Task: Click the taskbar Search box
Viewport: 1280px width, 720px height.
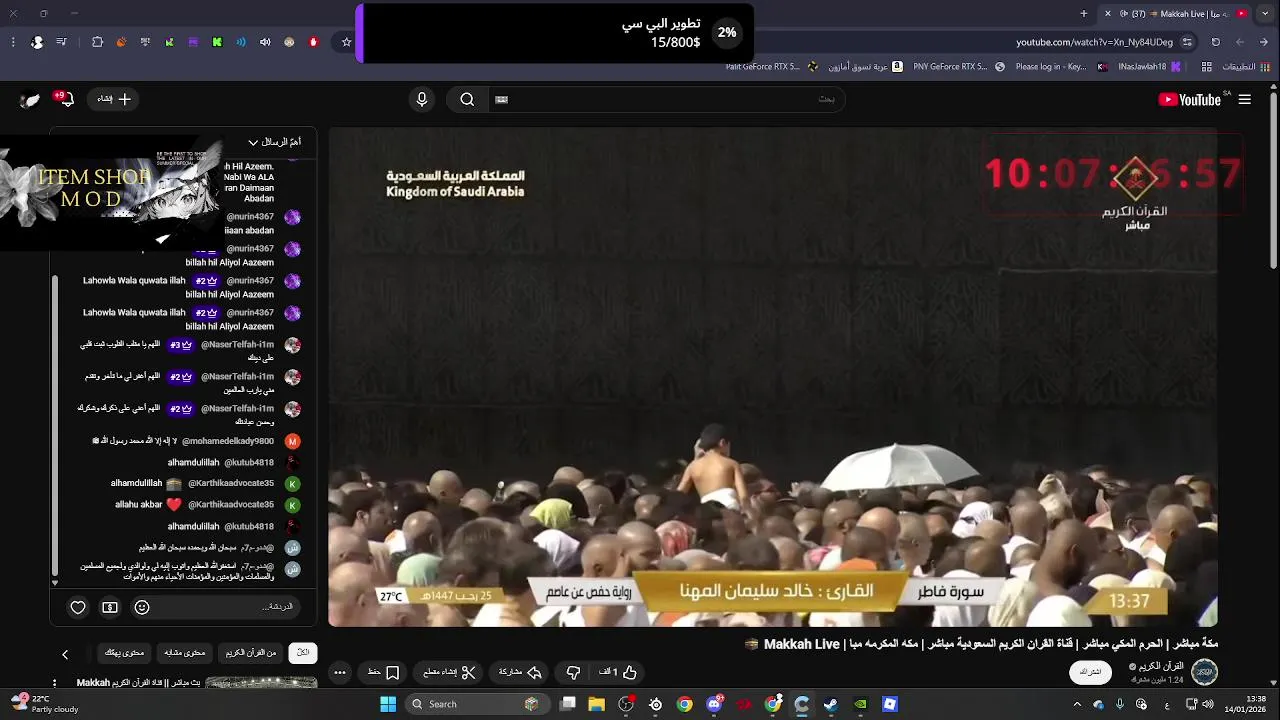Action: (x=478, y=704)
